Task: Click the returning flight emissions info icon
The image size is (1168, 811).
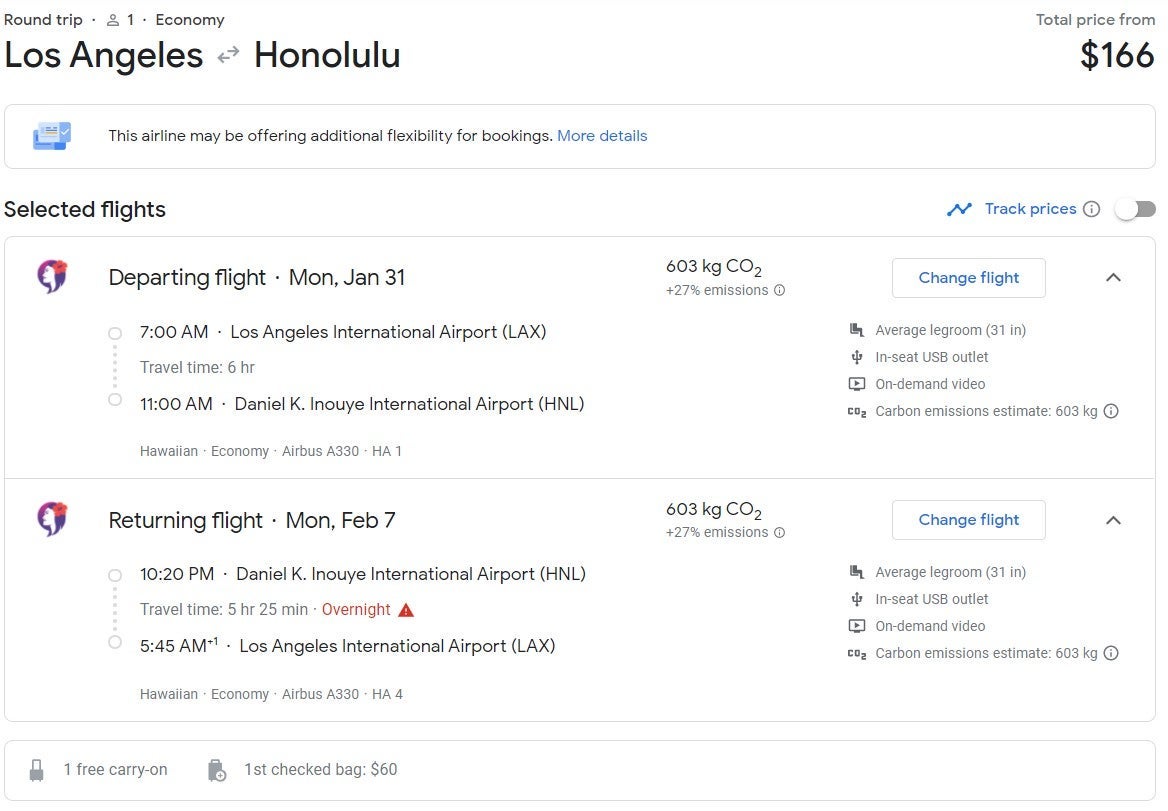Action: click(779, 533)
